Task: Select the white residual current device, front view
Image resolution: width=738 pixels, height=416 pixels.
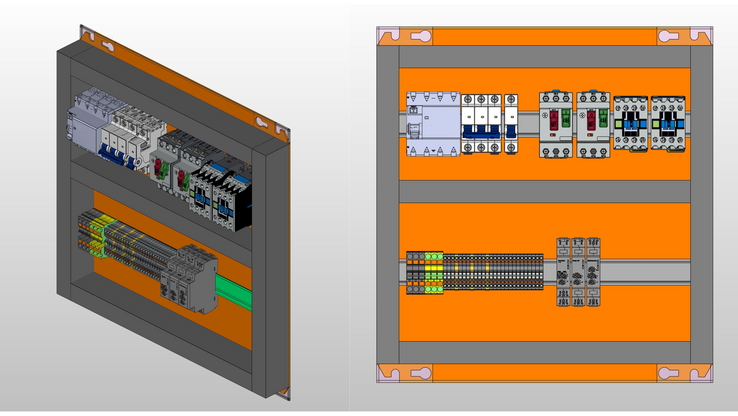Action: (x=432, y=125)
